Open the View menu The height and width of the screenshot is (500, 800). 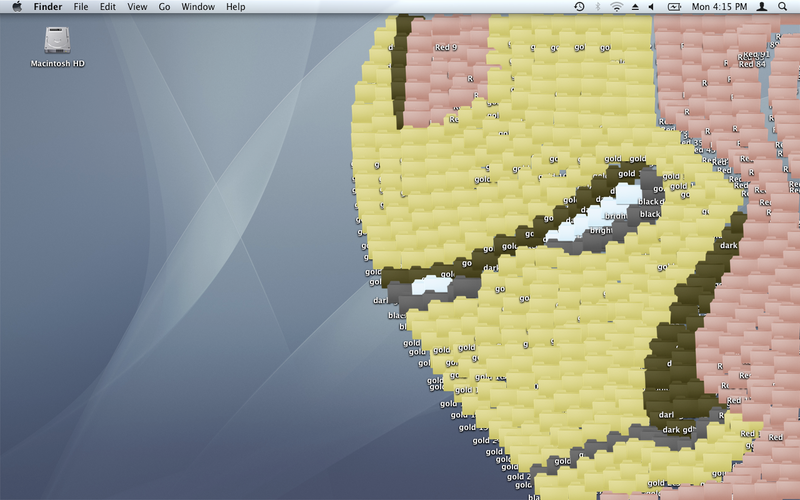[x=137, y=7]
